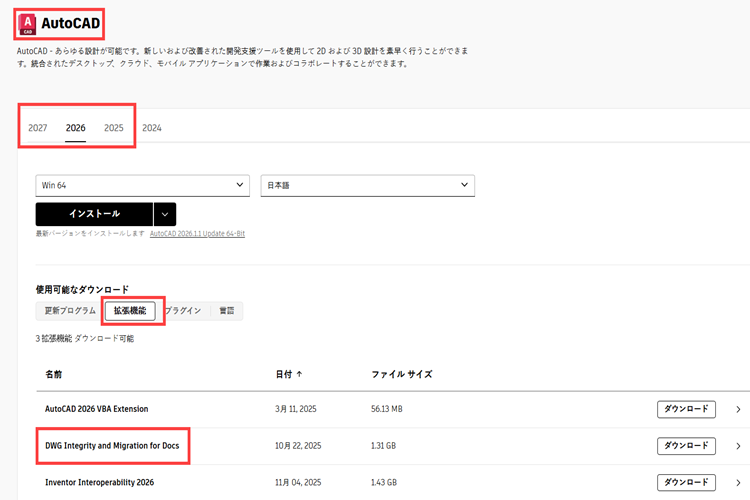Open AutoCAD 2026.1.1 Update 64-Bit link
Image resolution: width=750 pixels, height=500 pixels.
coord(197,233)
